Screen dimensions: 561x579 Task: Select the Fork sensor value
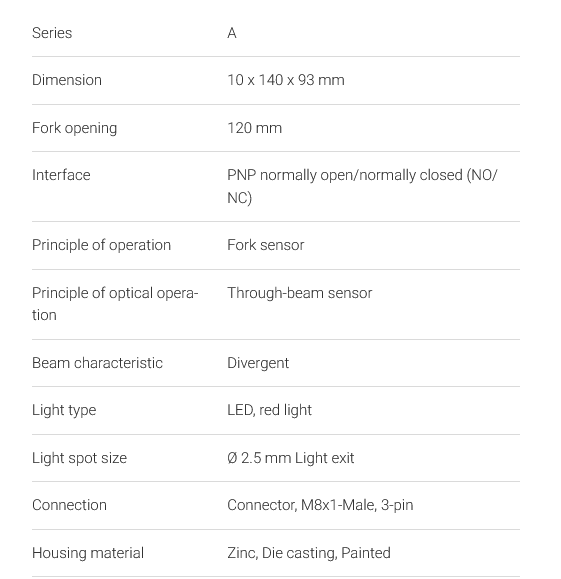pos(266,245)
